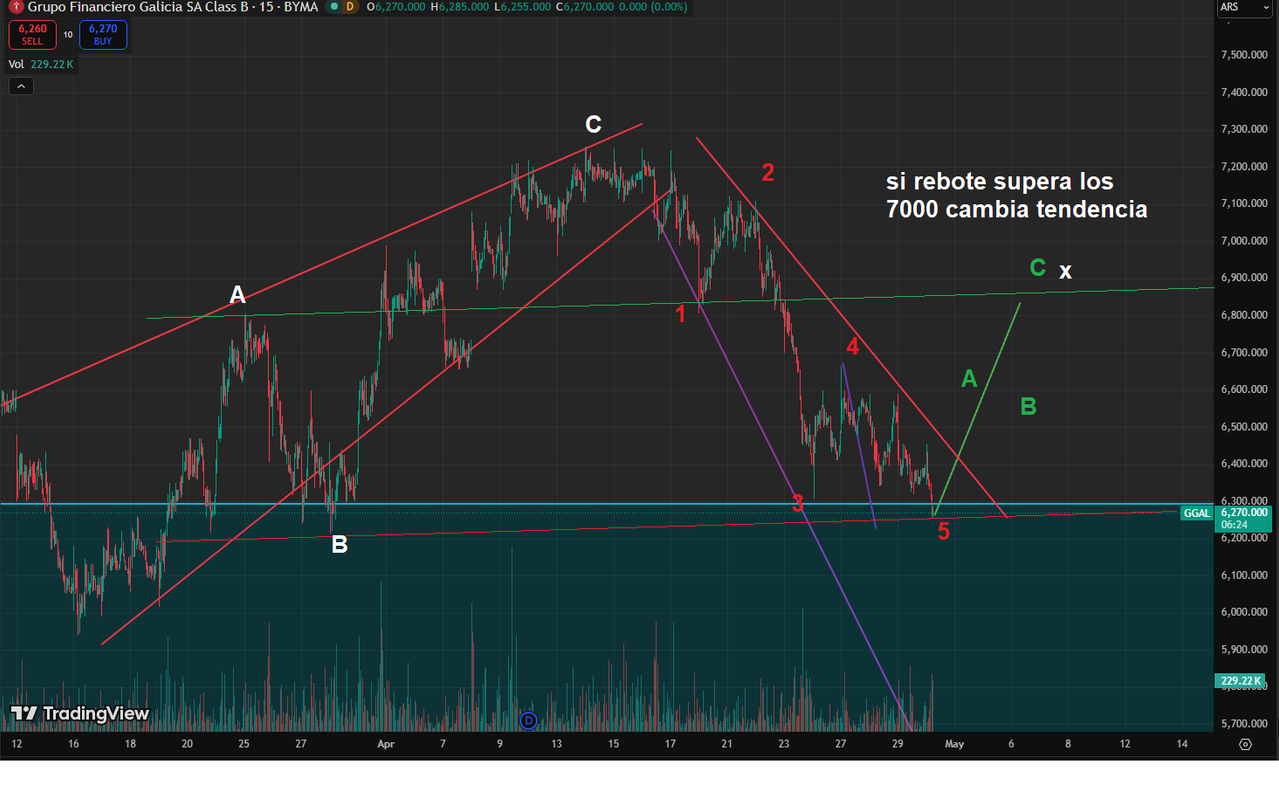Click the current price label 6,270.000
The image size is (1279, 785).
1244,512
